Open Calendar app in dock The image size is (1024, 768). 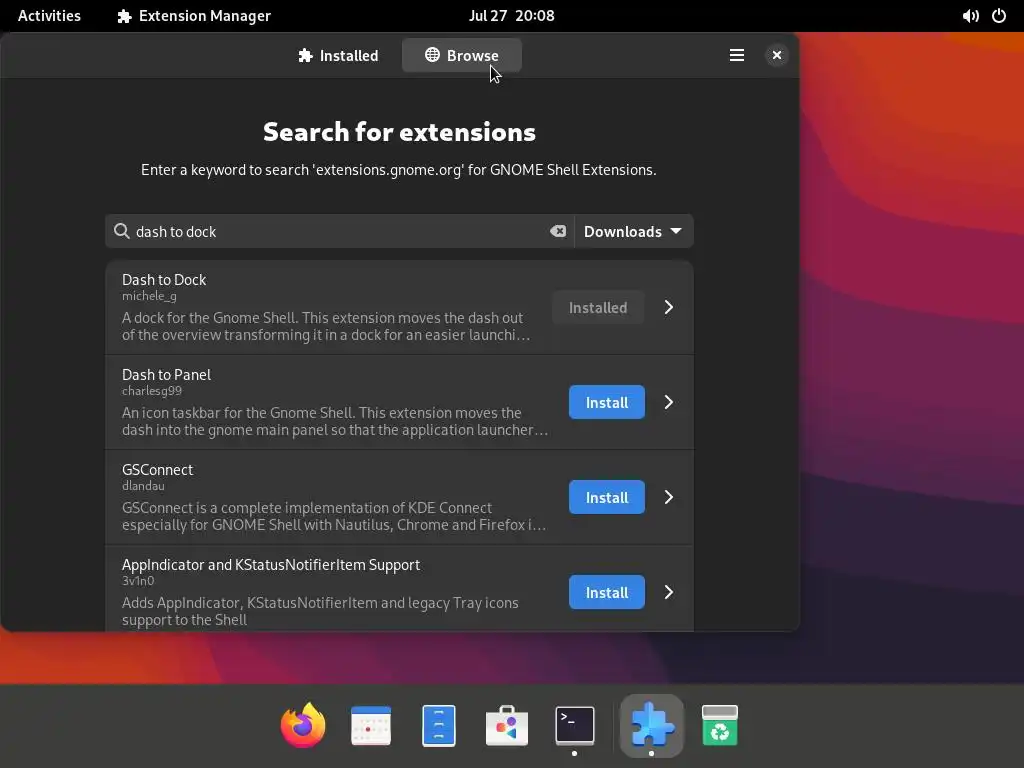coord(371,726)
